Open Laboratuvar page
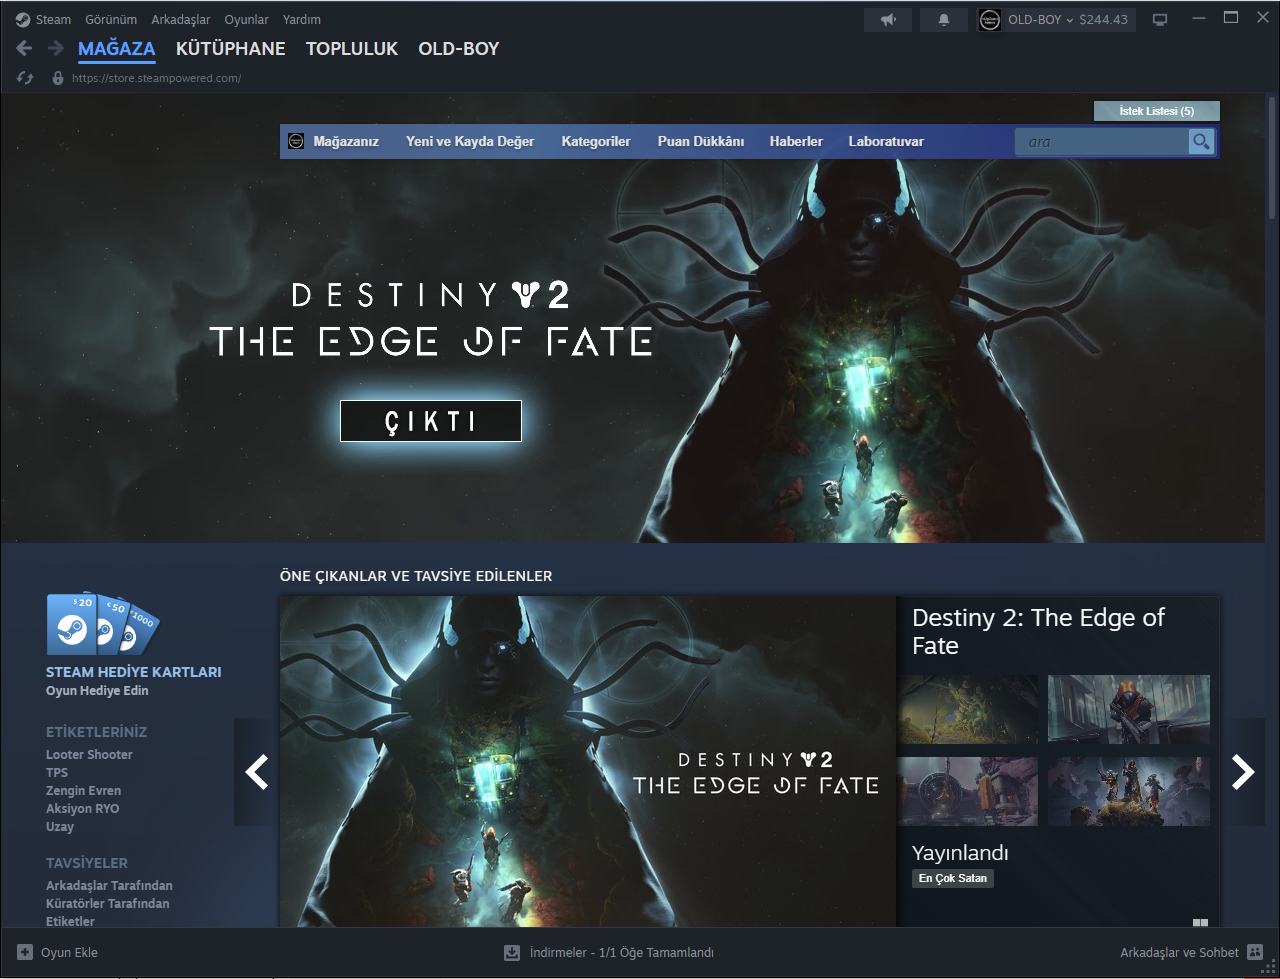 coord(886,142)
